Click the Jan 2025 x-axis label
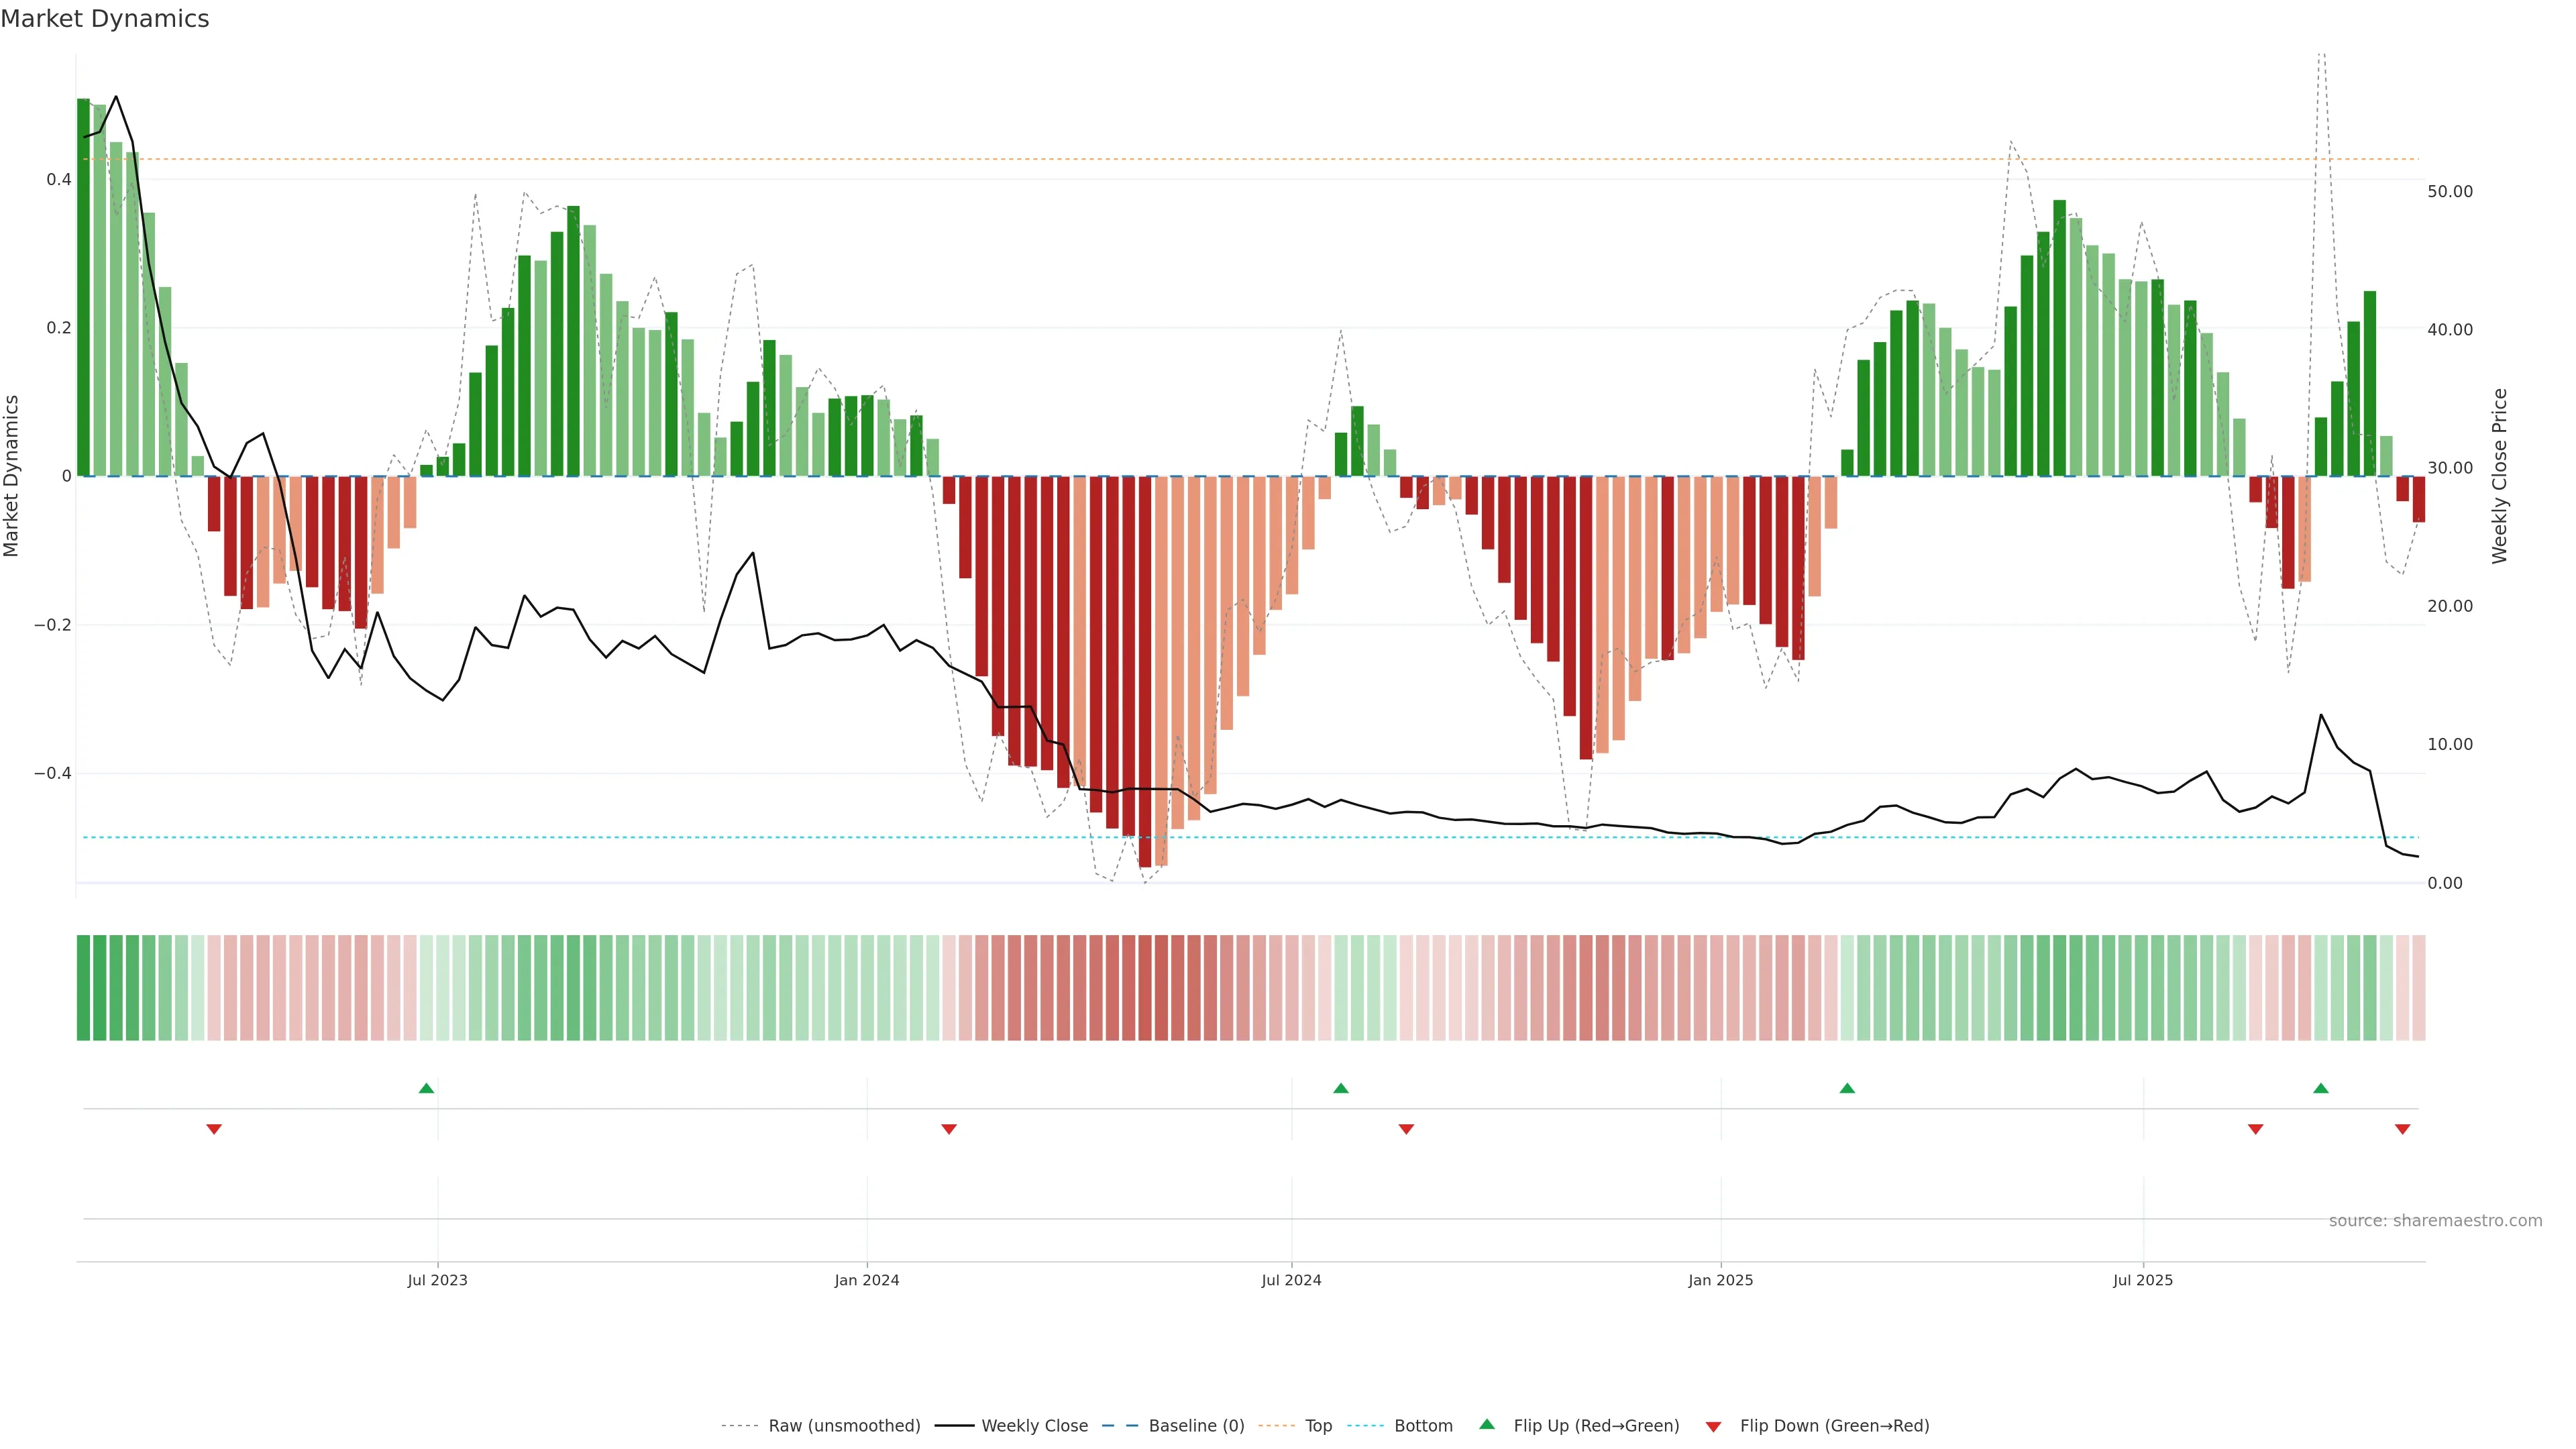 (1720, 1280)
